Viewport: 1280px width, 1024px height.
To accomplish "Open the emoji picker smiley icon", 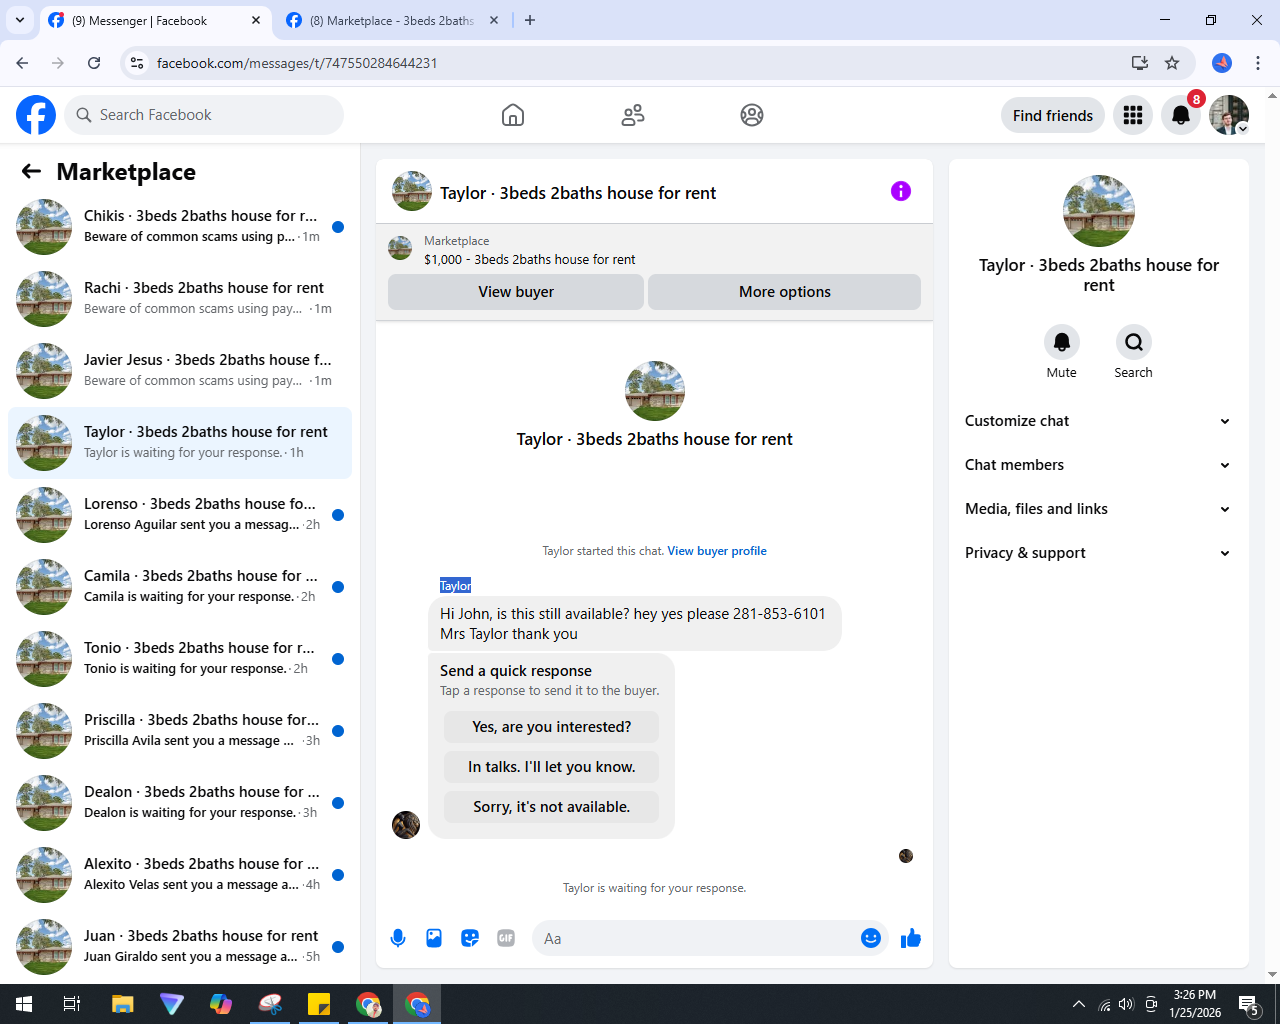I will tap(871, 938).
